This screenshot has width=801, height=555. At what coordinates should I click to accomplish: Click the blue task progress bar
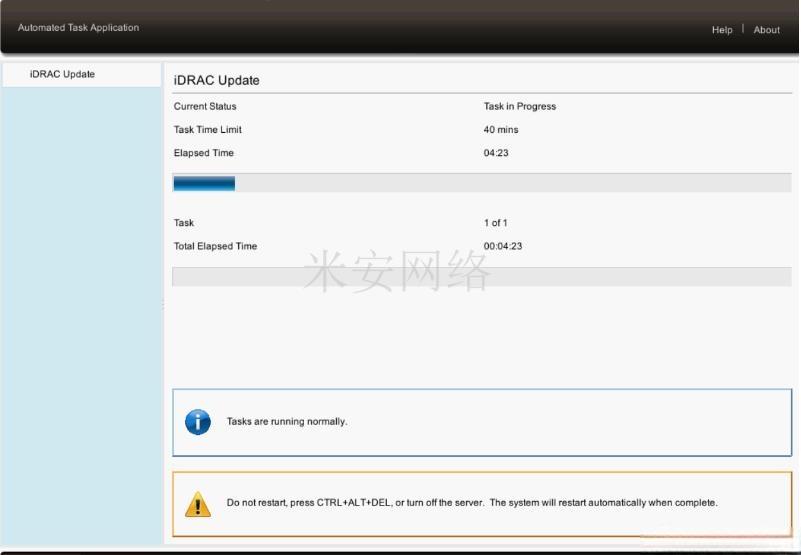click(x=482, y=183)
